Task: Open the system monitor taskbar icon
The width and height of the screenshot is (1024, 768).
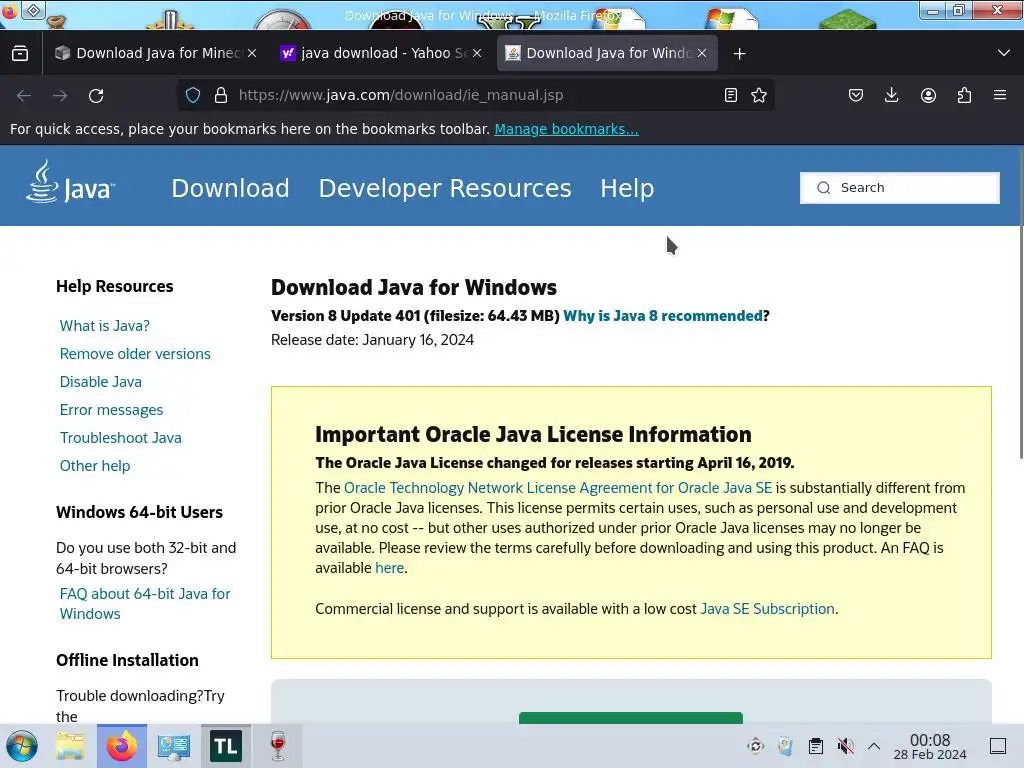Action: click(x=174, y=746)
